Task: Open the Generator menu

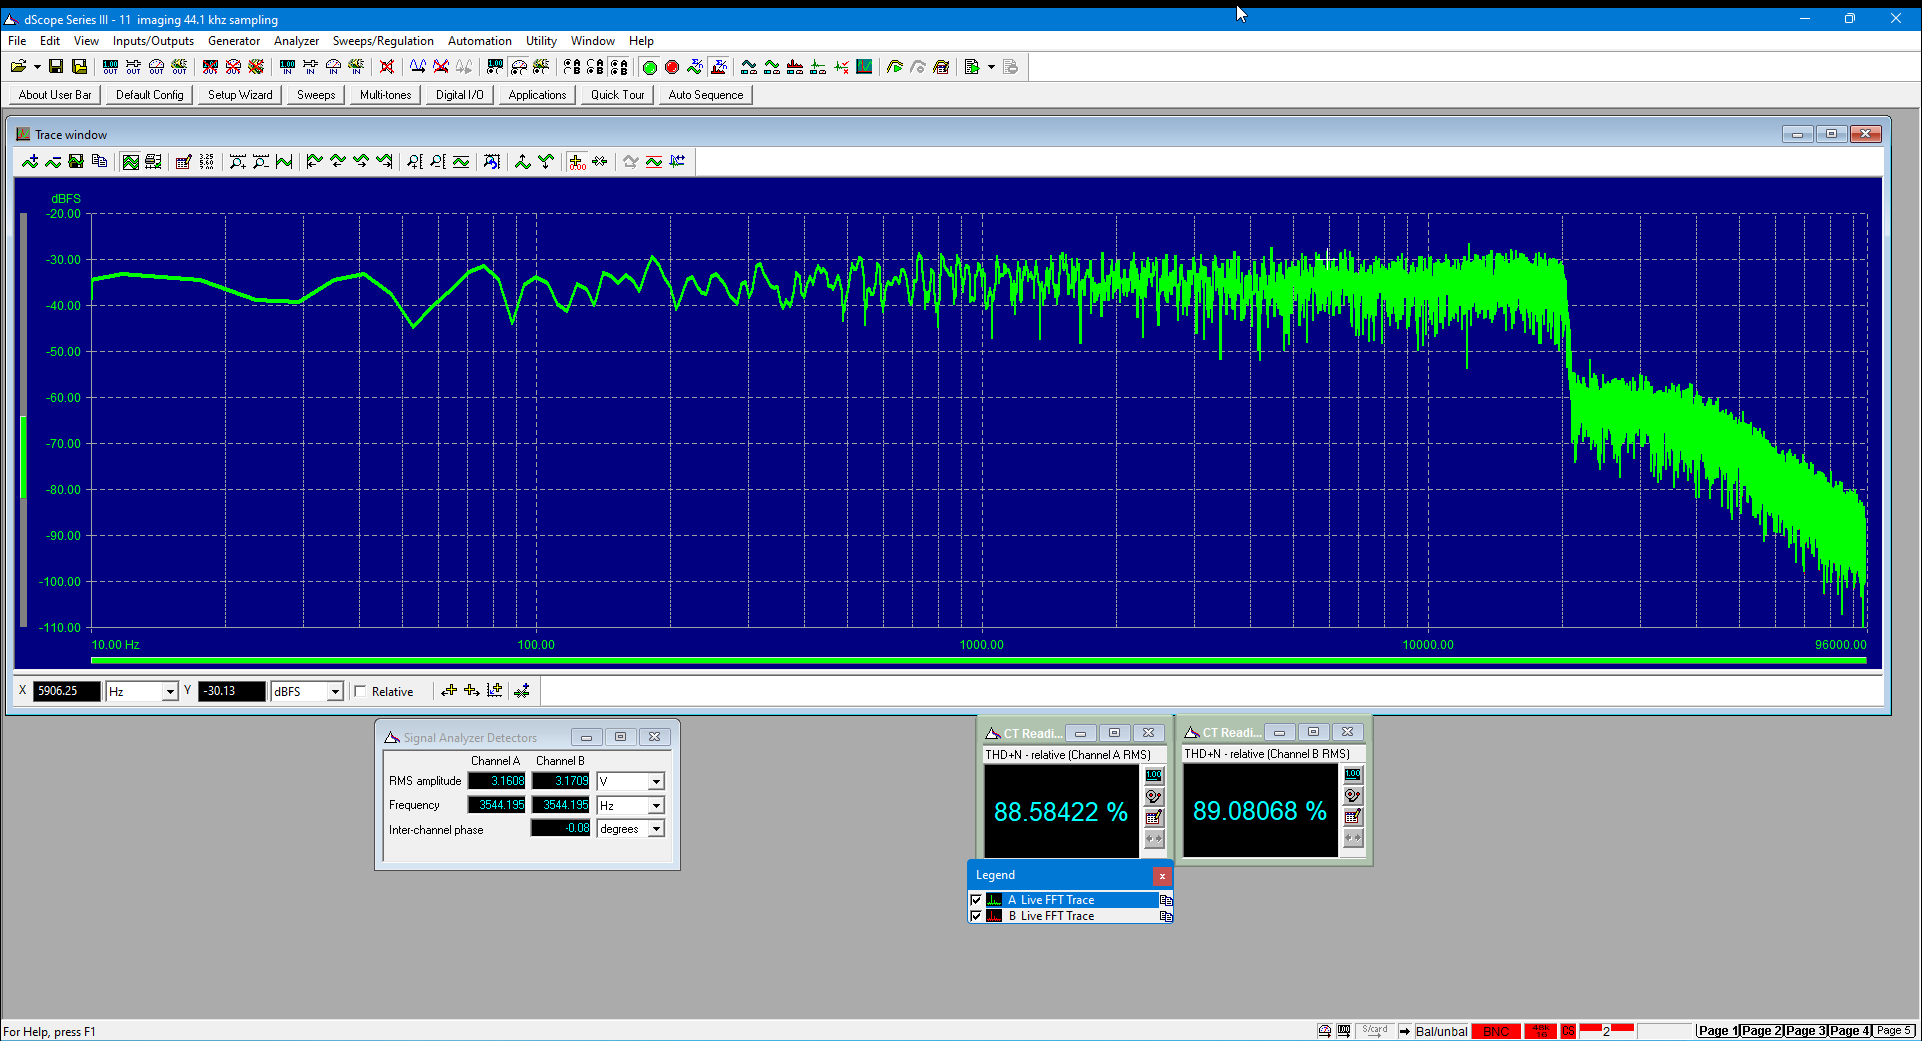Action: click(234, 41)
